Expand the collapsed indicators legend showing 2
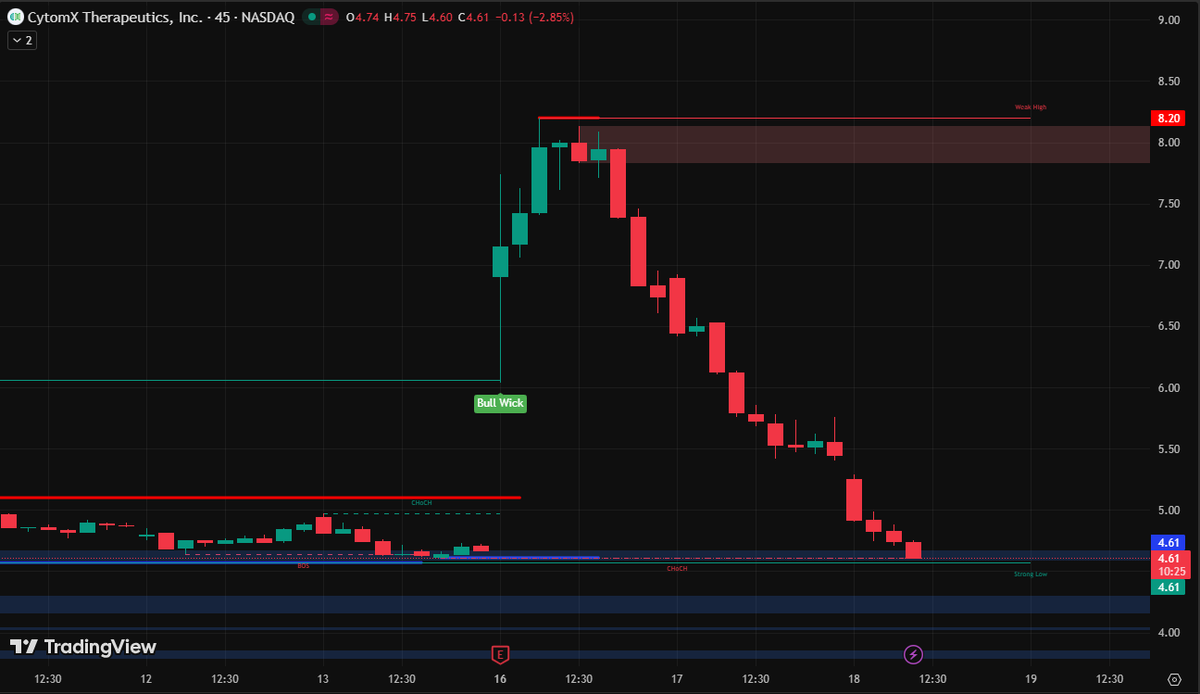 pyautogui.click(x=22, y=41)
